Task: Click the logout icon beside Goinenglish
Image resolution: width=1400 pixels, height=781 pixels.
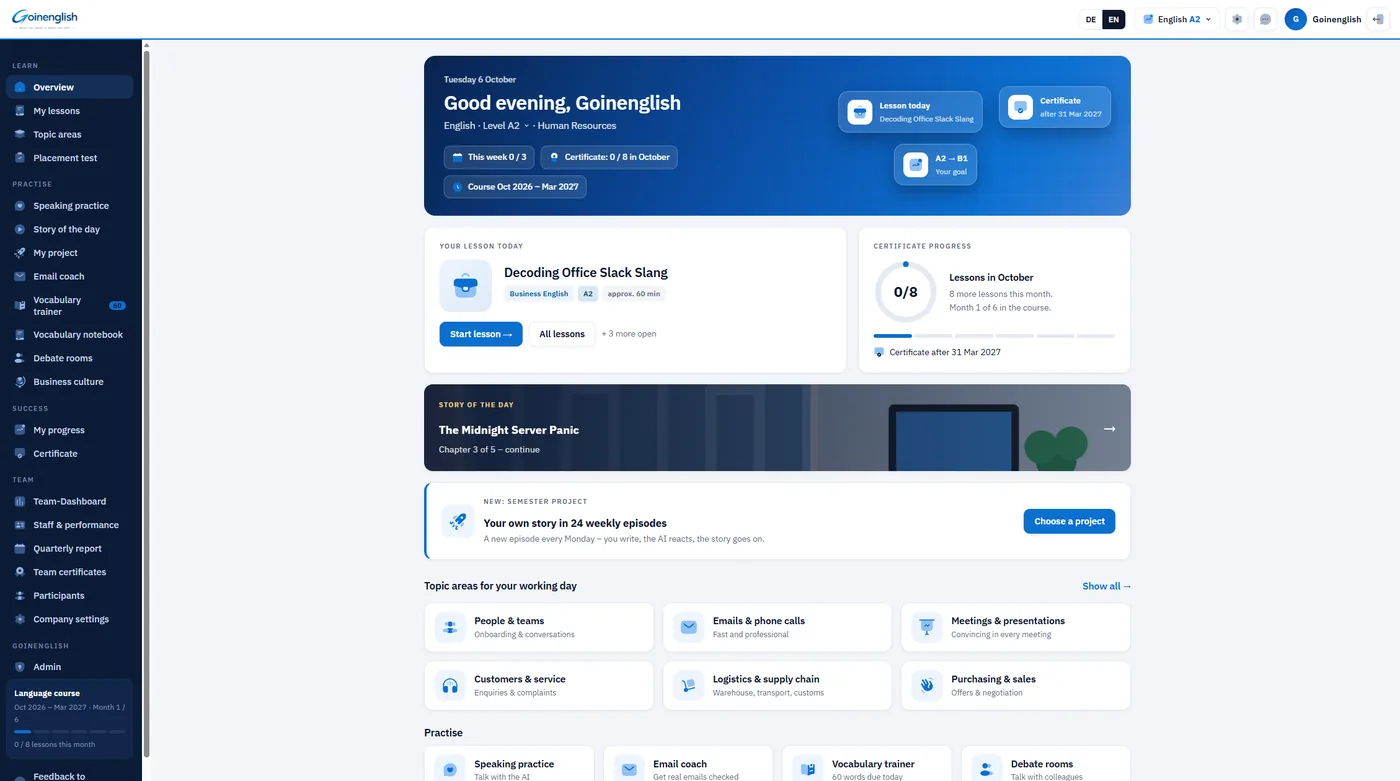Action: pos(1378,19)
